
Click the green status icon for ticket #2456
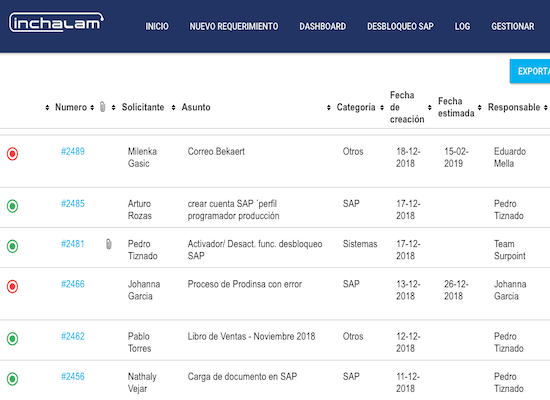click(12, 379)
